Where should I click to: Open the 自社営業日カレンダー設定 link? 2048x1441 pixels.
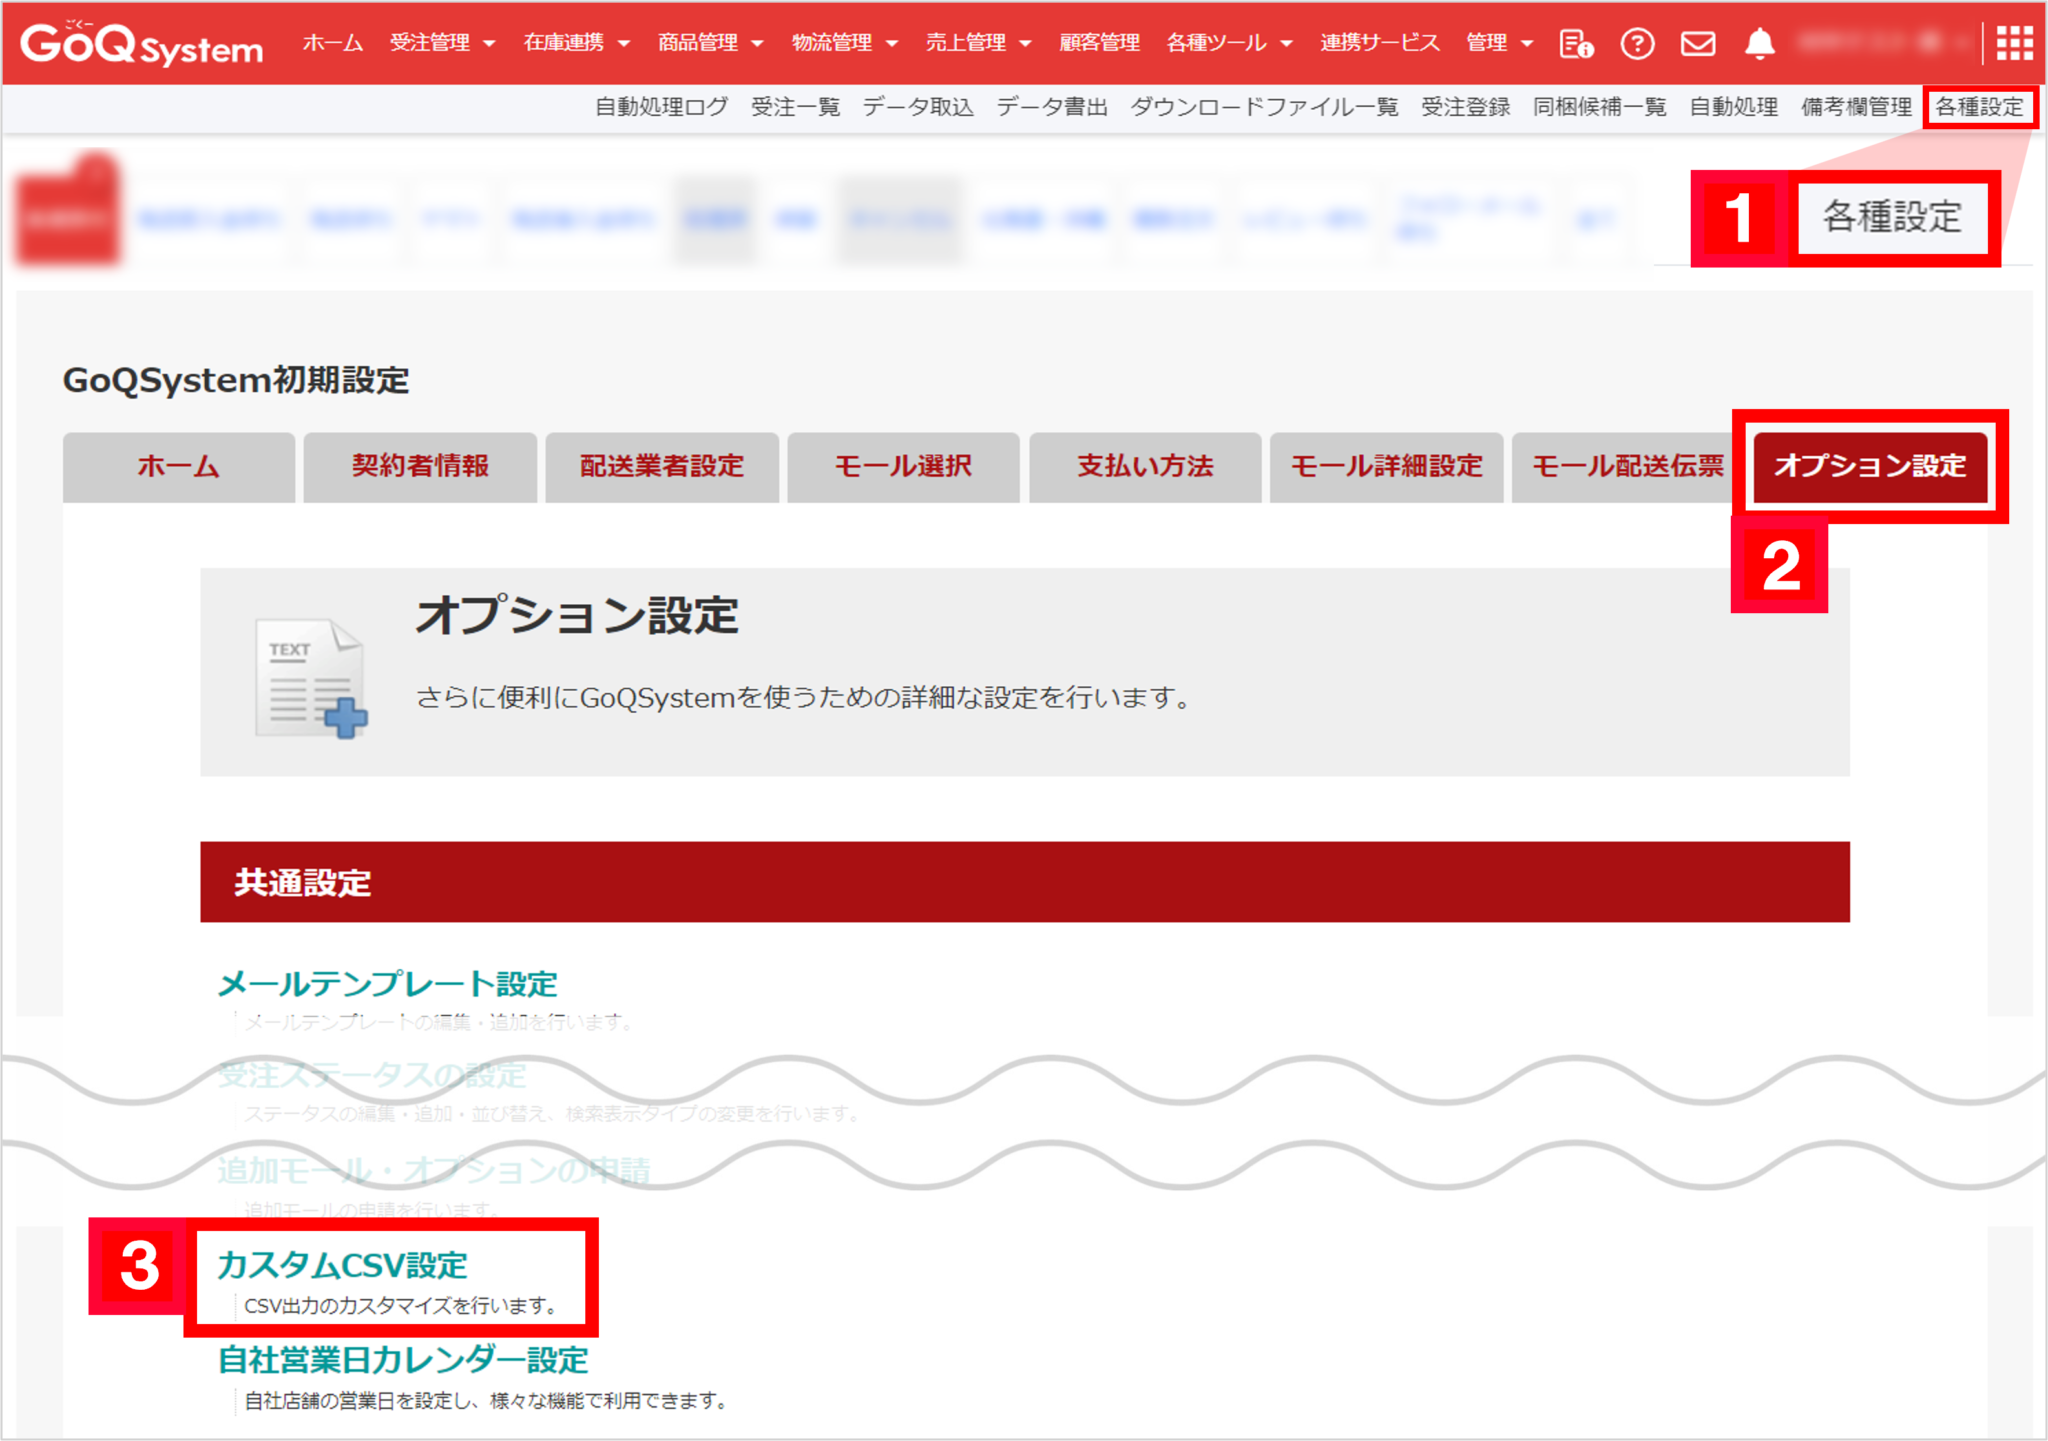(403, 1359)
